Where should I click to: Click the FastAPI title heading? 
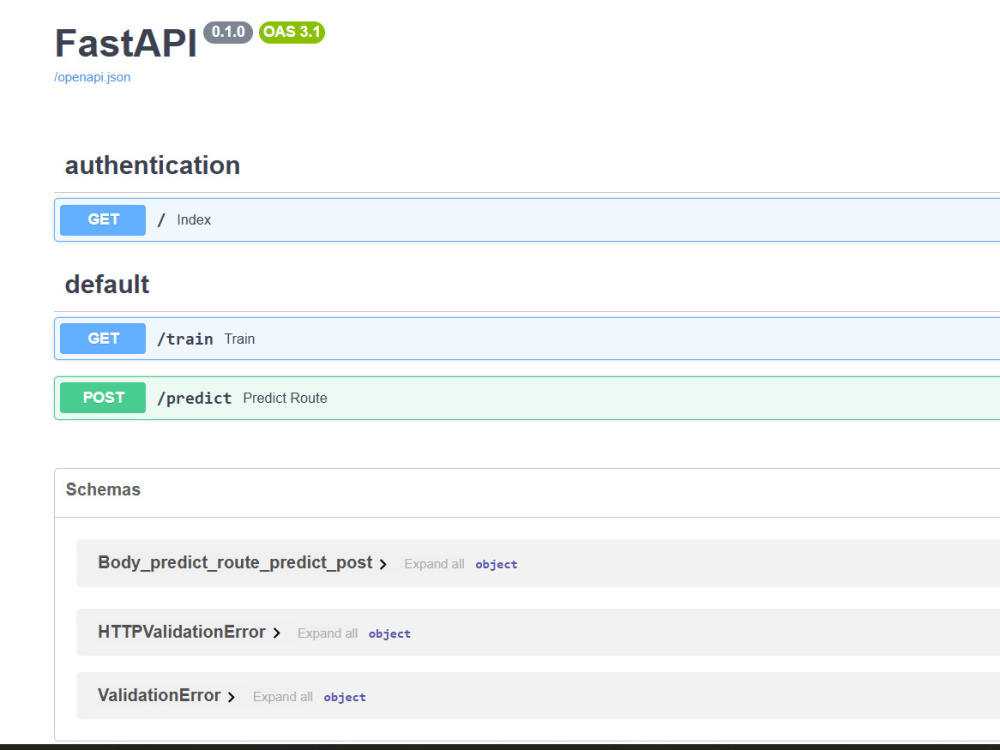(x=126, y=43)
